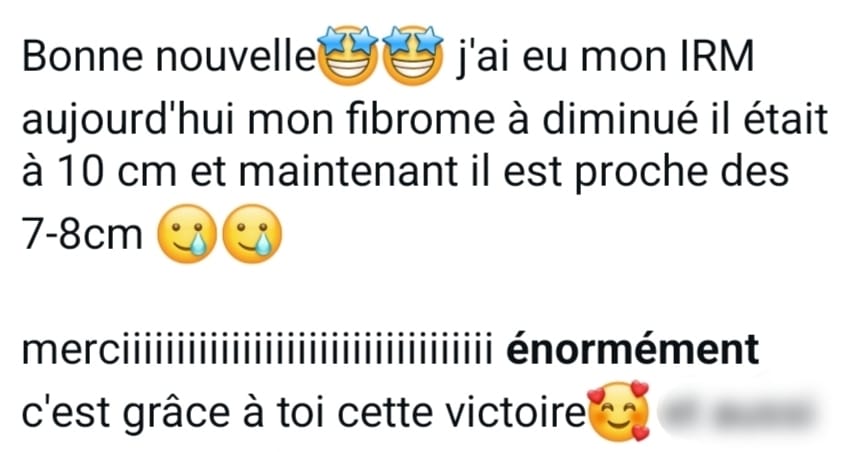Click the second smiling tear emoji
Viewport: 855px width, 452px height.
252,233
